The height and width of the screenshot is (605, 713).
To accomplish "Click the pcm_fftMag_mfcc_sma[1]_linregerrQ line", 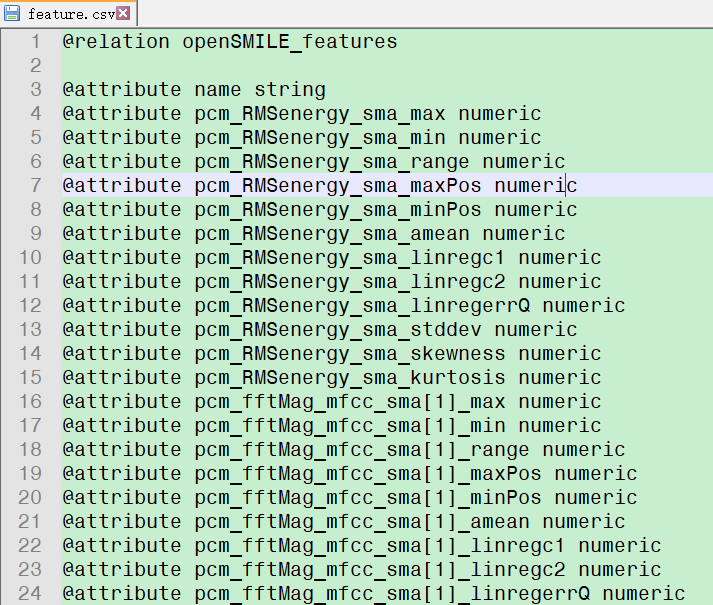I will [x=374, y=594].
